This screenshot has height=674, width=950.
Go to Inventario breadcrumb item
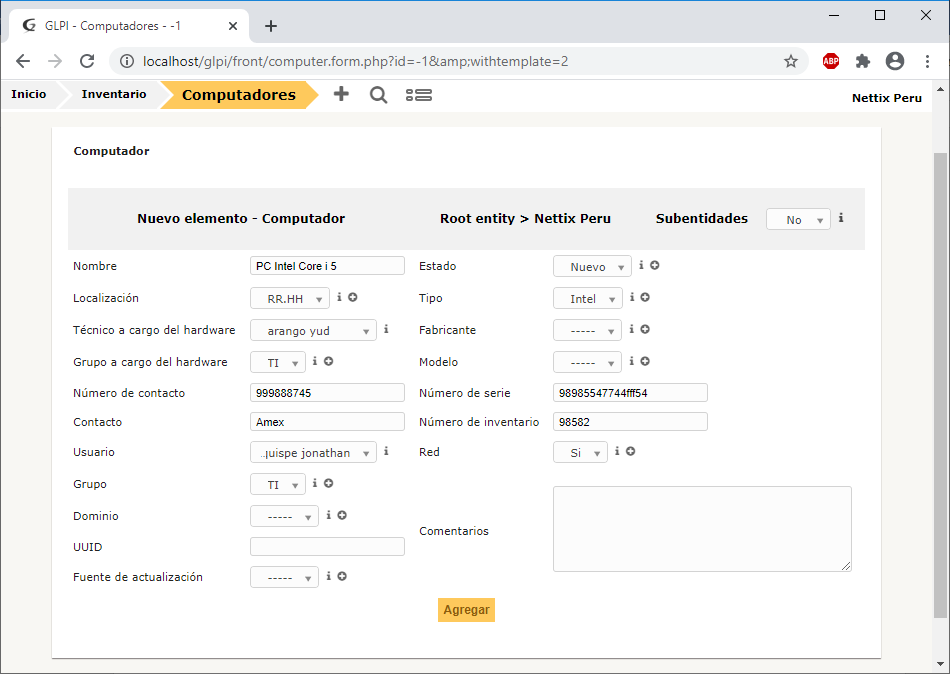click(x=114, y=95)
